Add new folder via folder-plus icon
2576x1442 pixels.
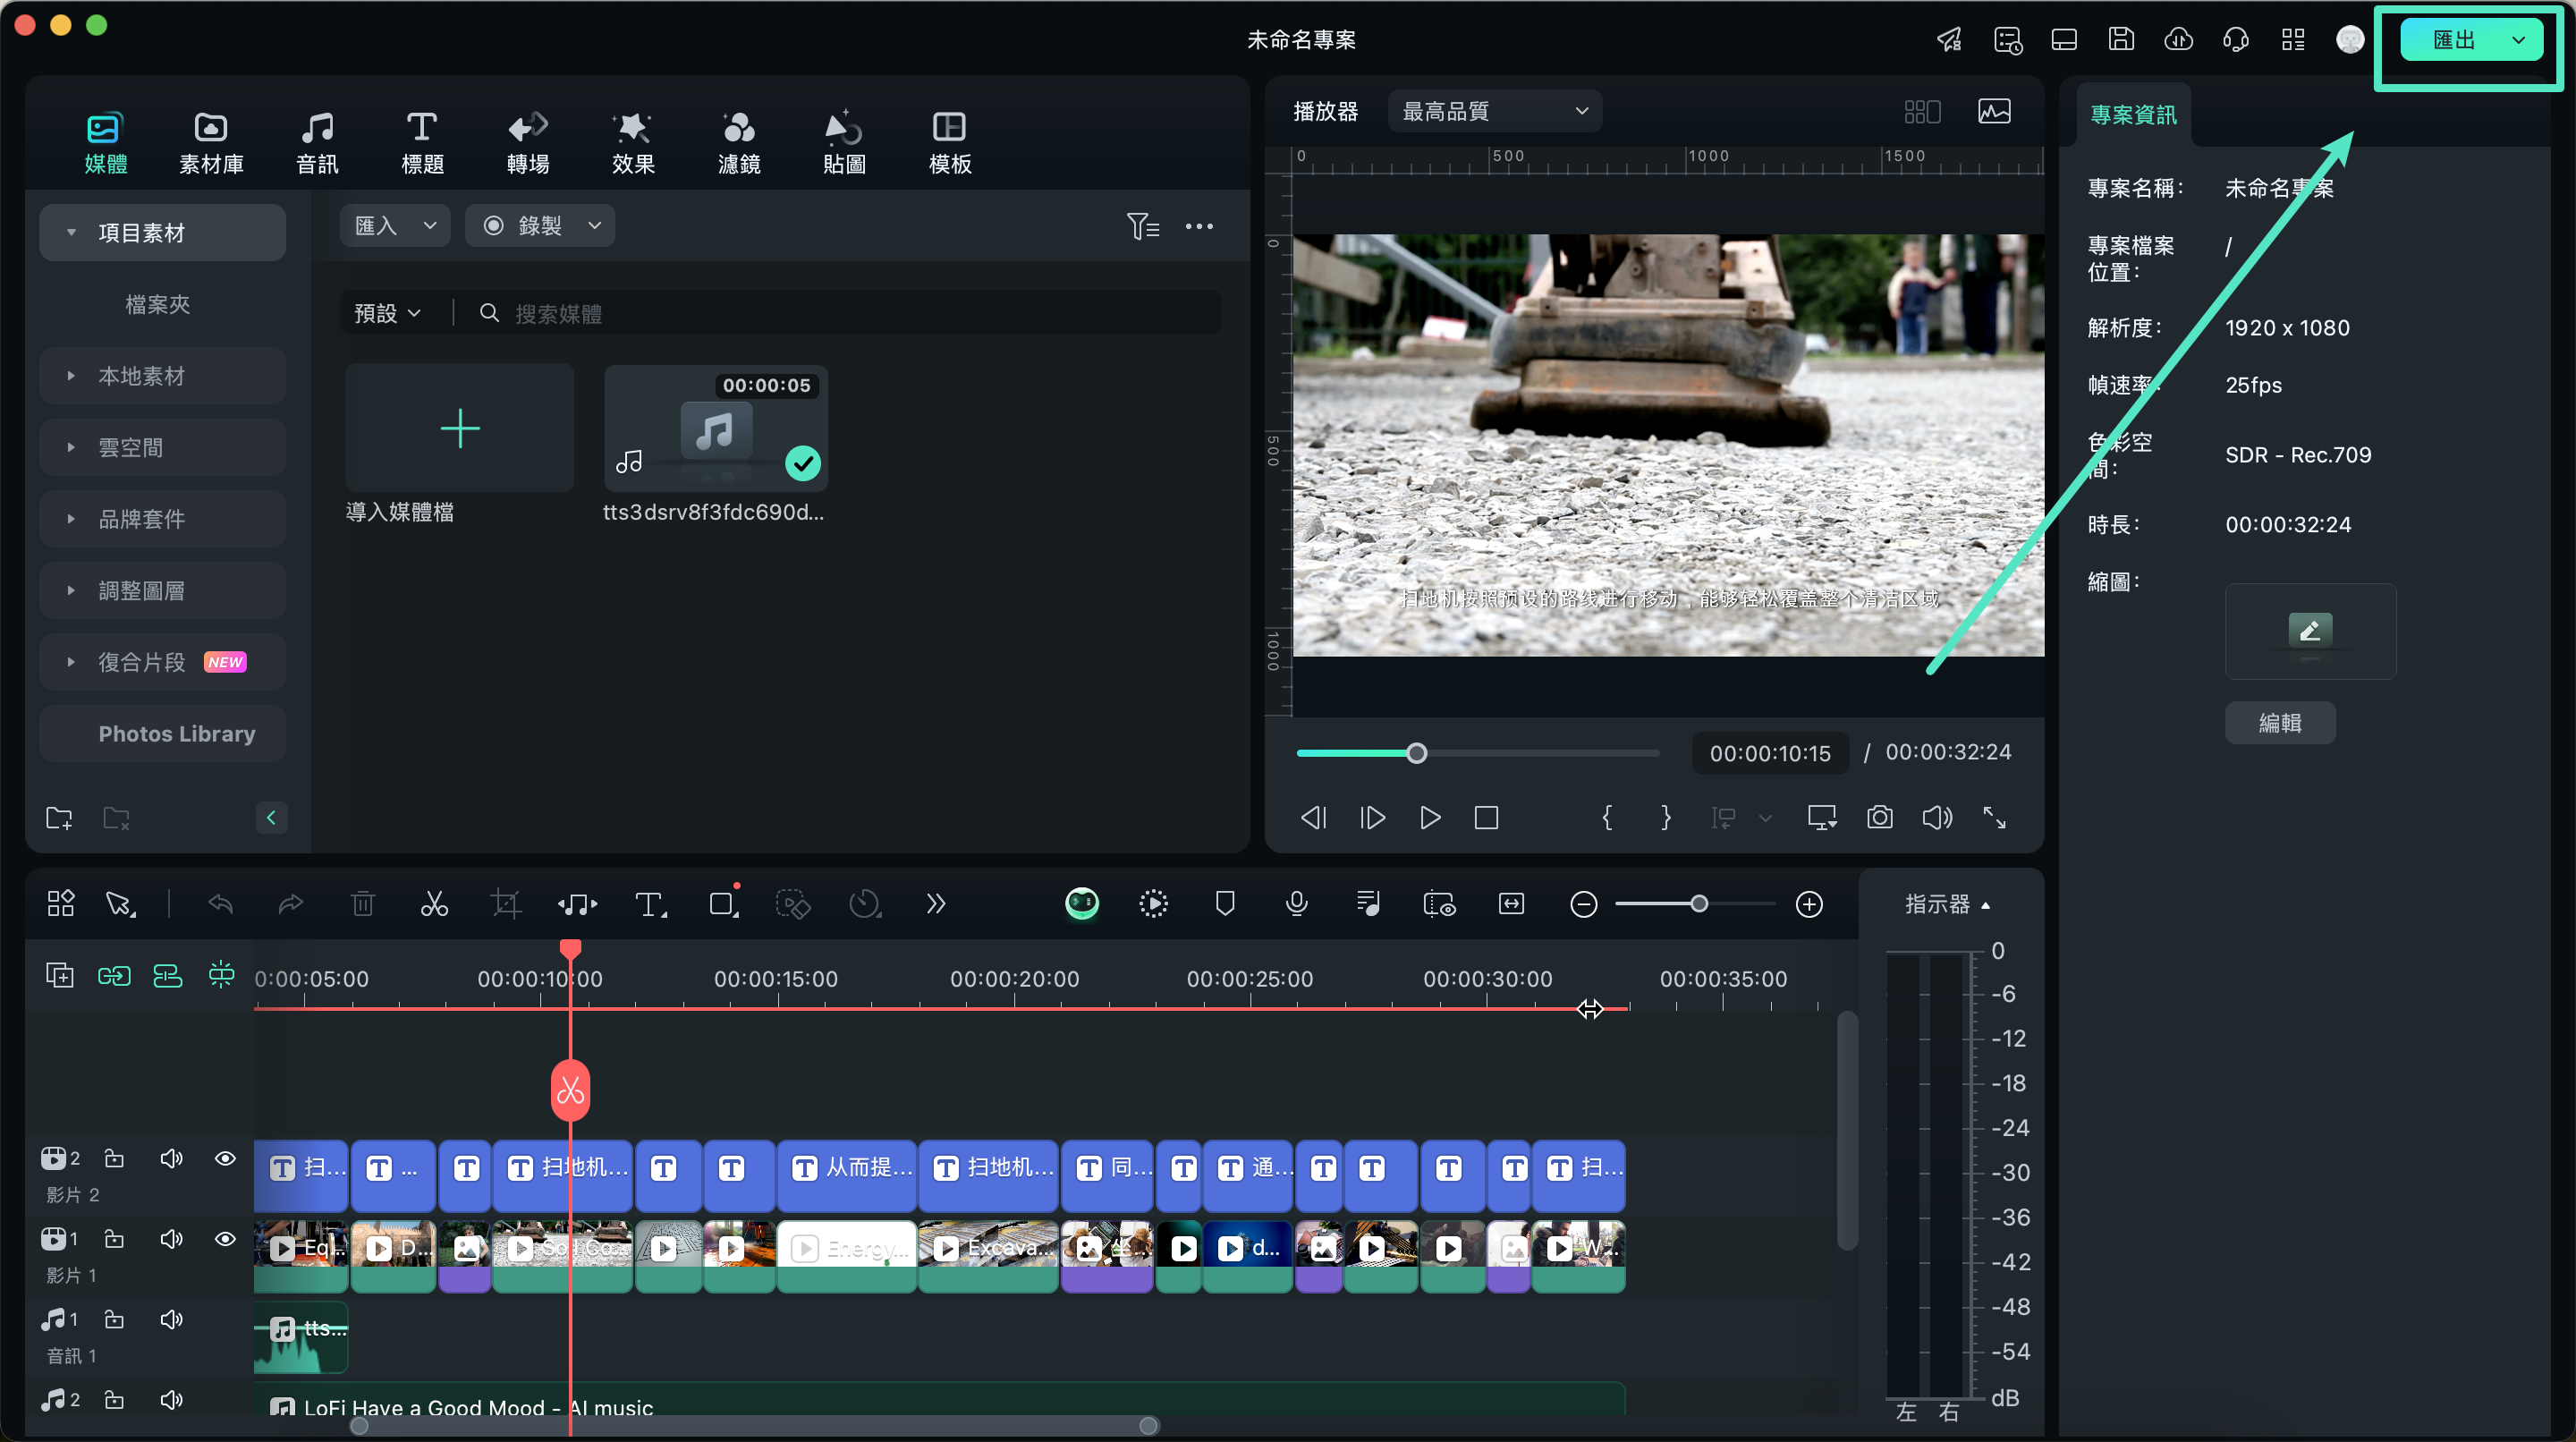click(60, 817)
